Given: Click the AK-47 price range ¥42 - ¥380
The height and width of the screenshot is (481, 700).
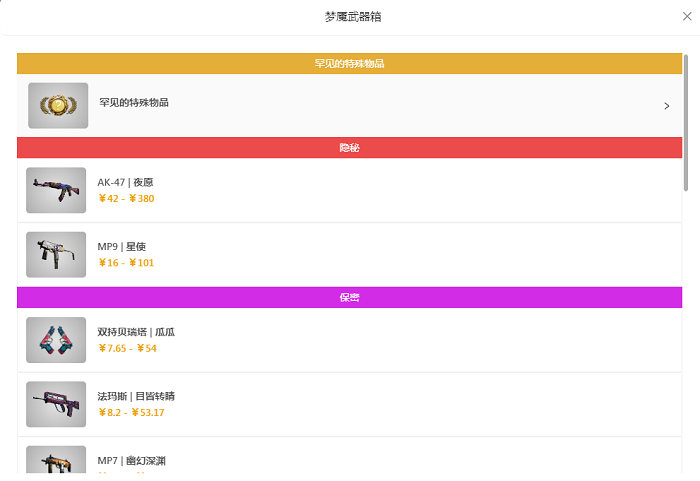Looking at the screenshot, I should tap(126, 198).
